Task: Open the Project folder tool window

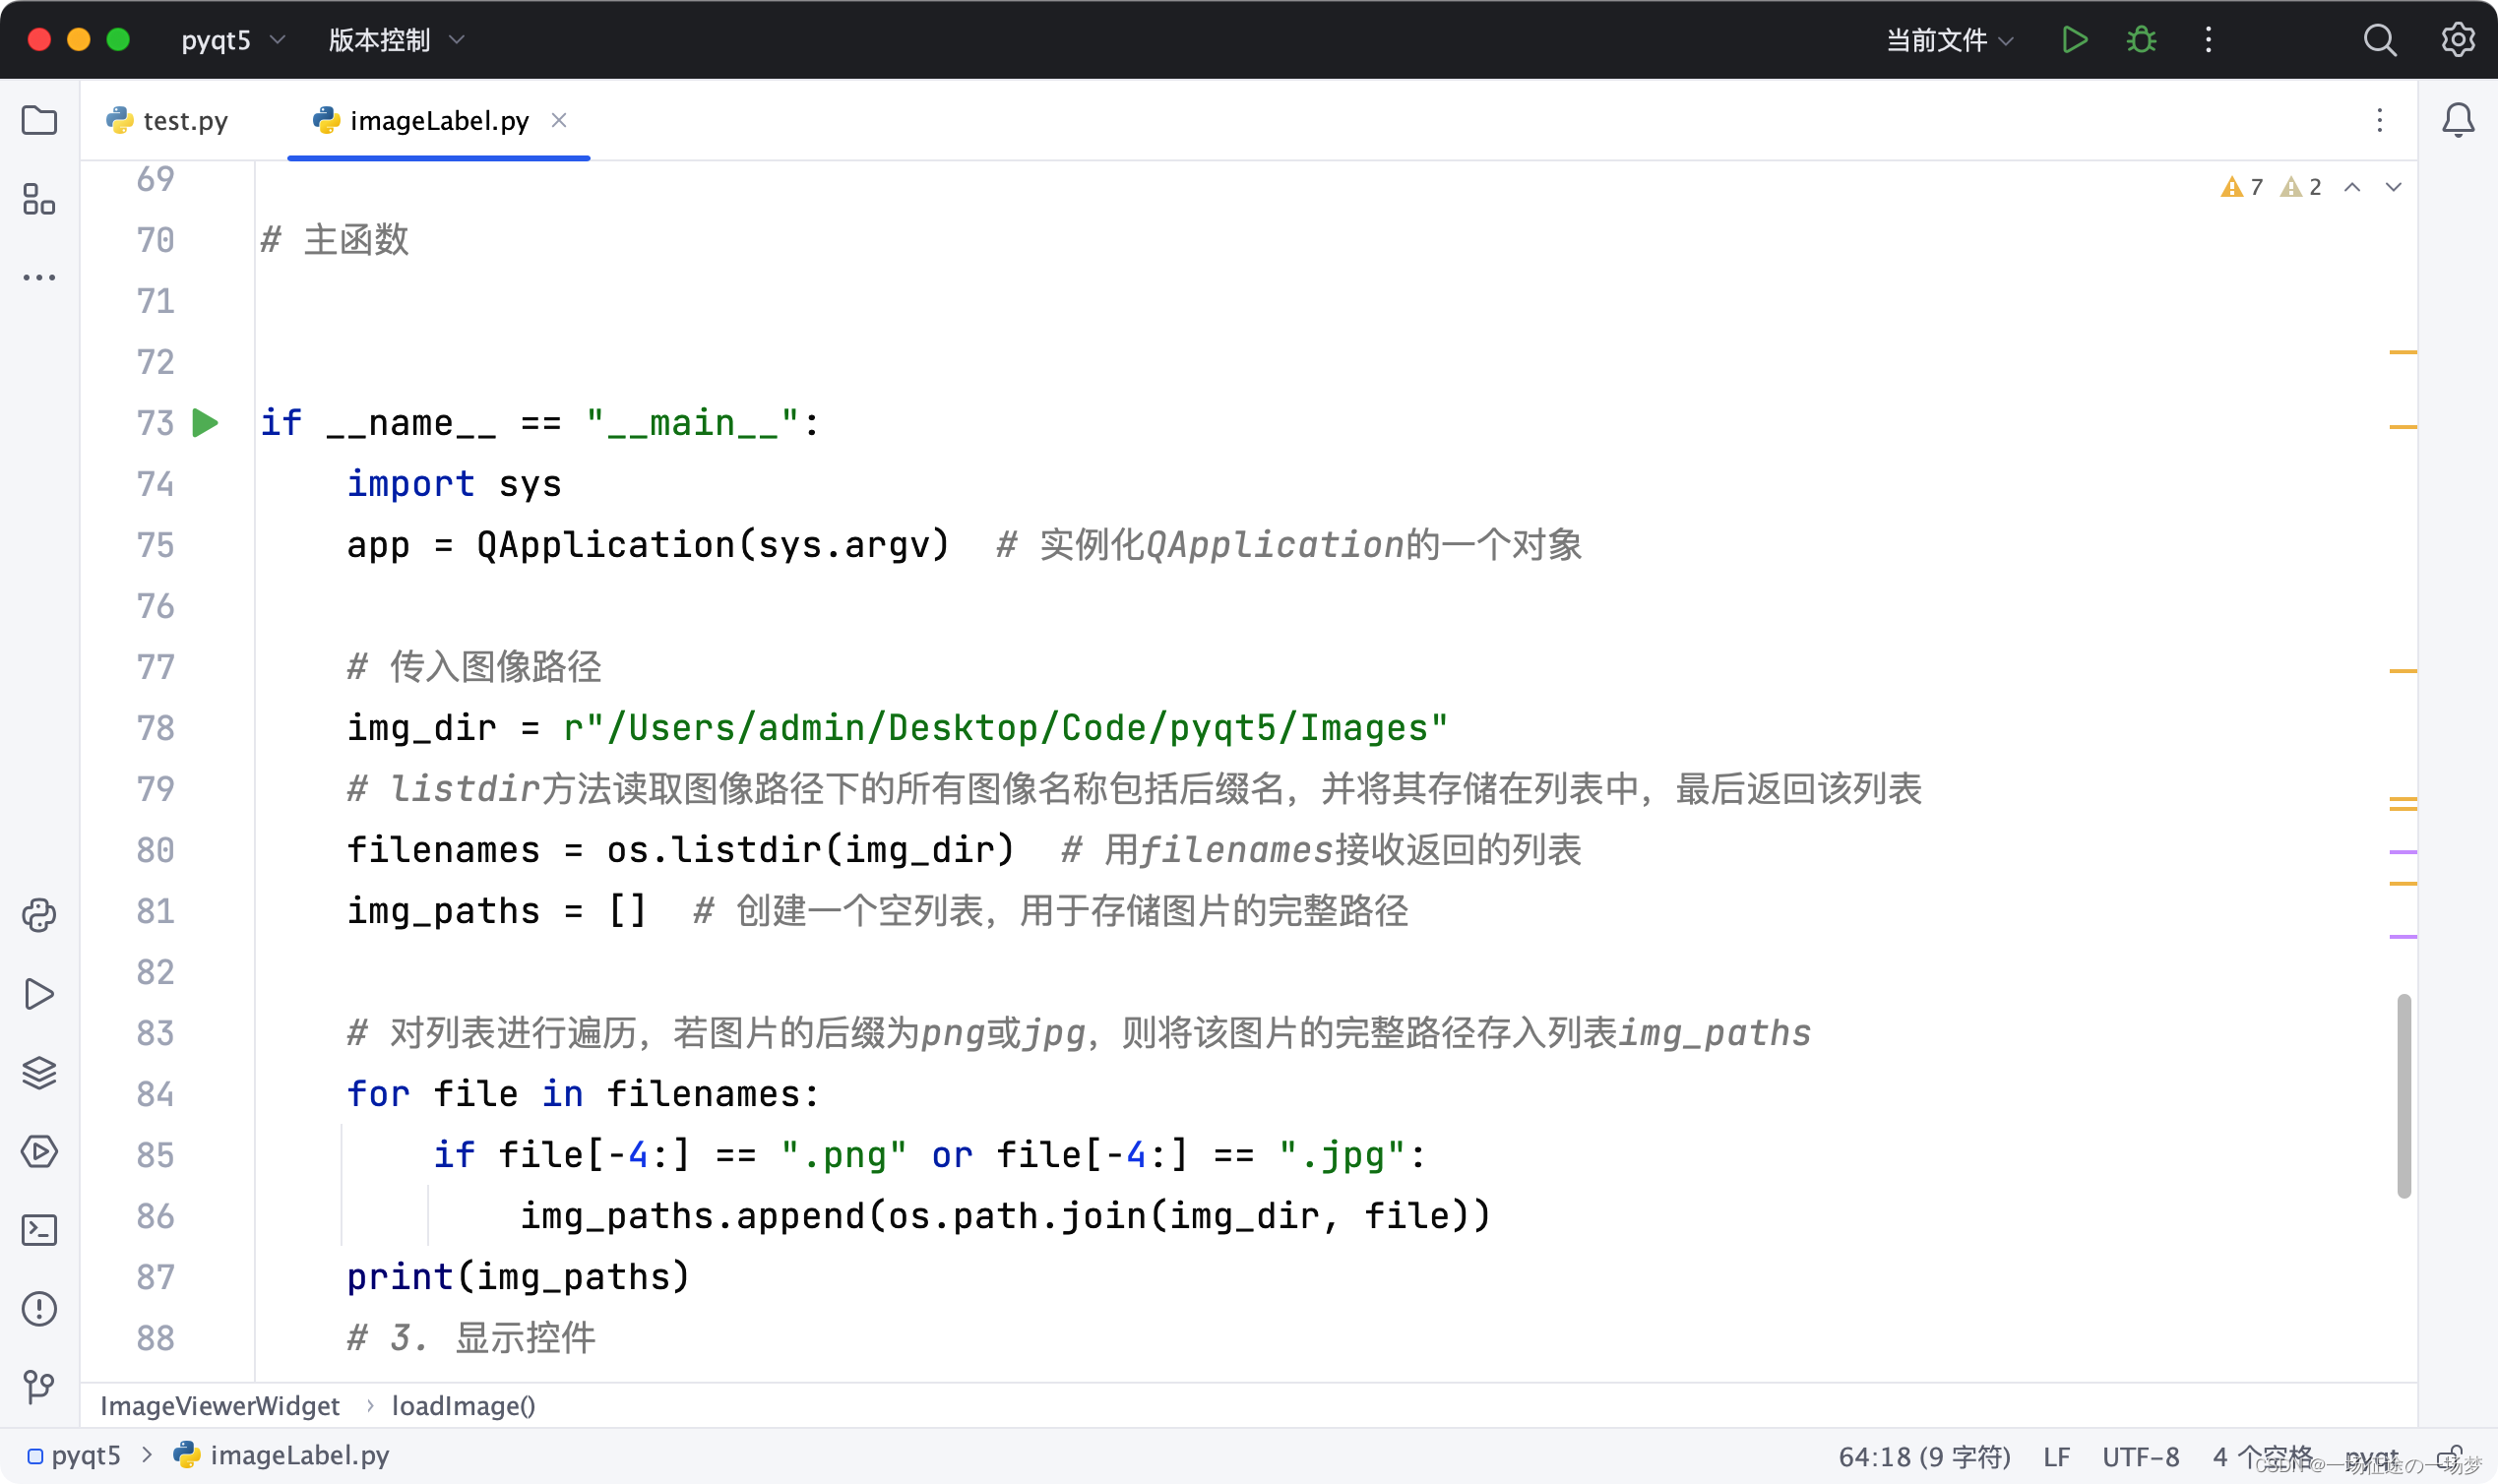Action: (40, 121)
